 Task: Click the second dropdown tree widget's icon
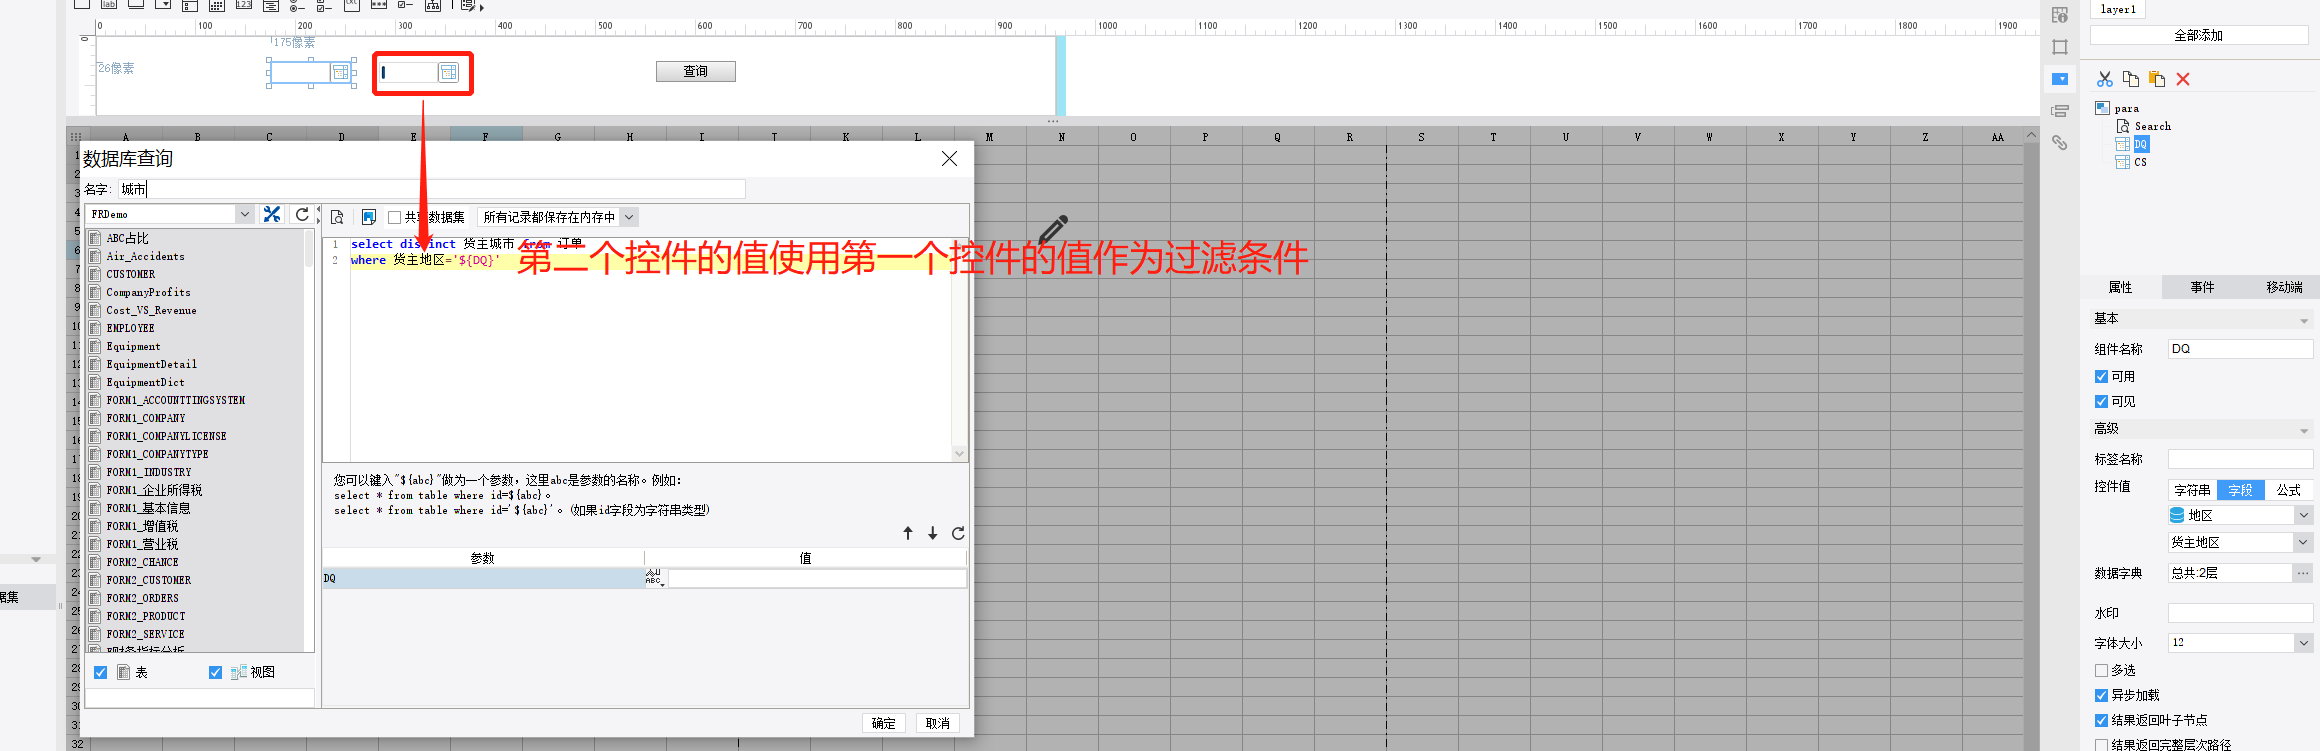click(x=448, y=72)
